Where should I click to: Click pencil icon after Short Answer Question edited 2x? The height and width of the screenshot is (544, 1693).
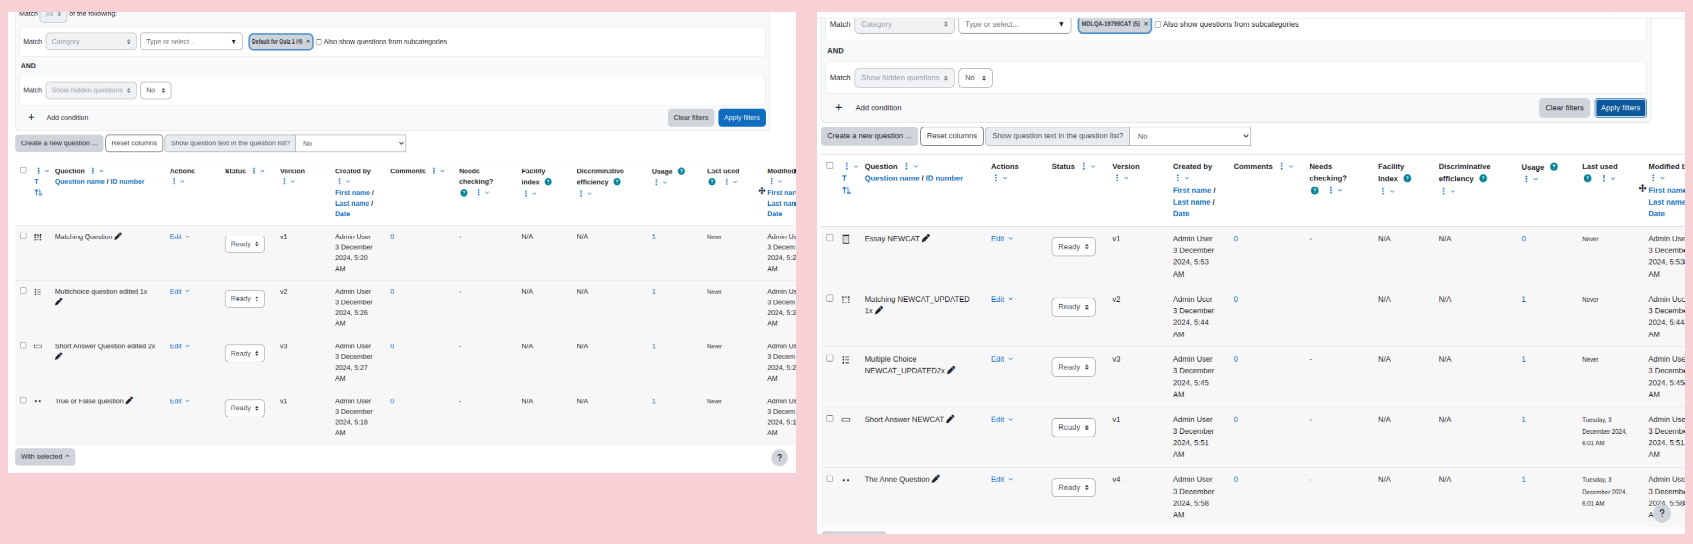click(58, 356)
